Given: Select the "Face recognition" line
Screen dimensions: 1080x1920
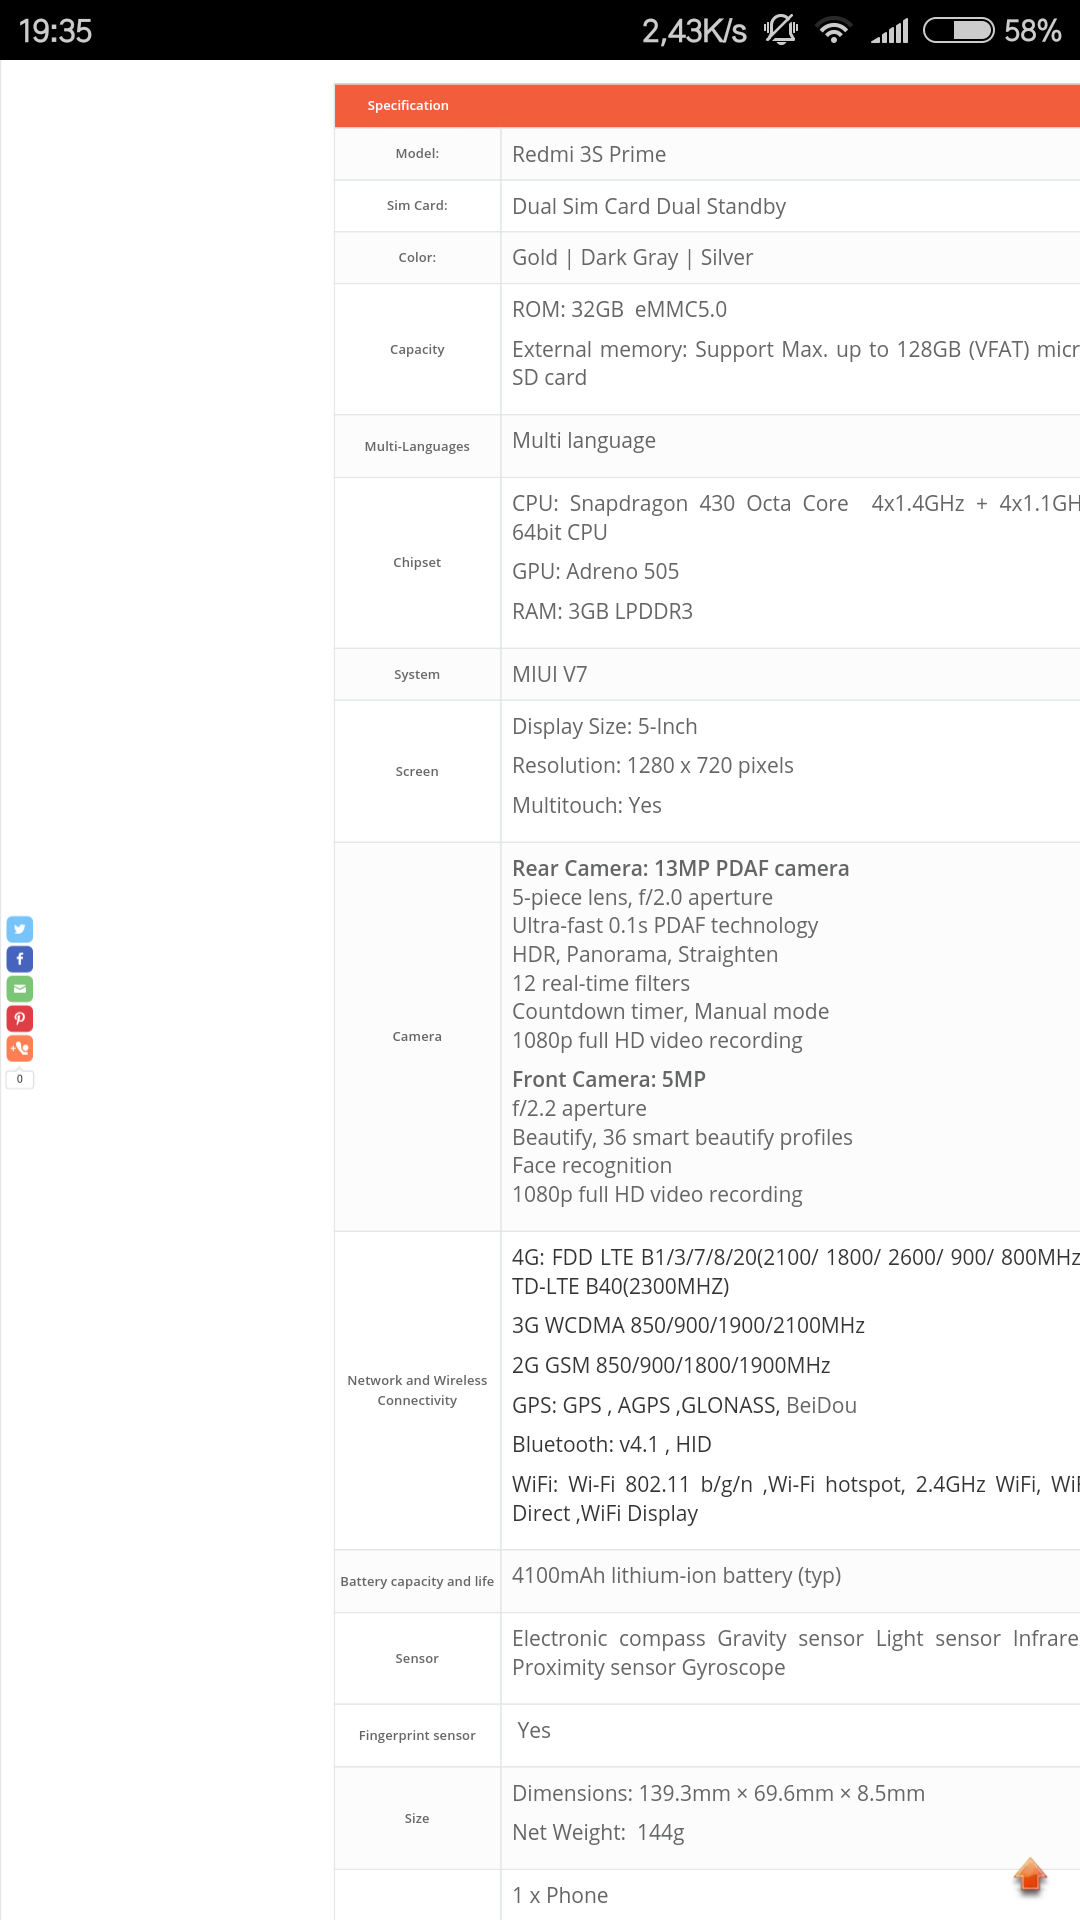Looking at the screenshot, I should pyautogui.click(x=592, y=1166).
